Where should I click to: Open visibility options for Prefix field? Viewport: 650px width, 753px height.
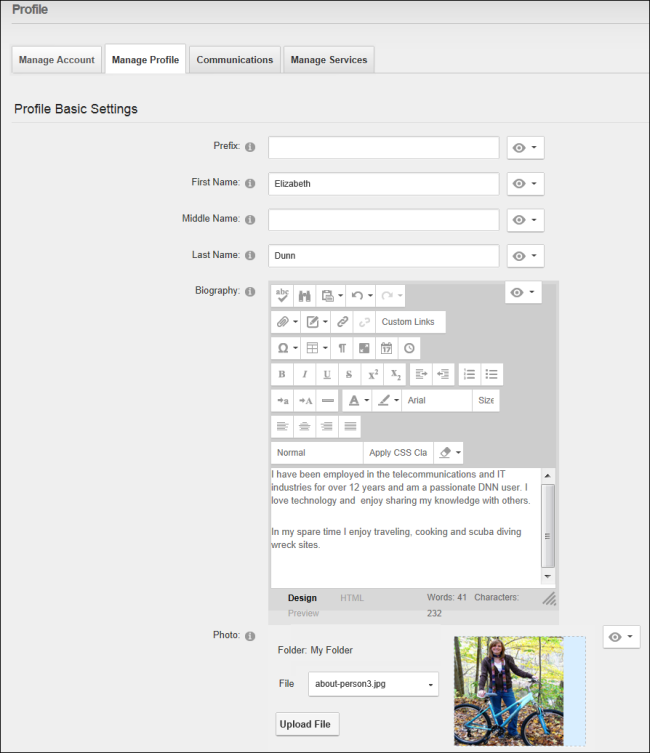pos(526,148)
